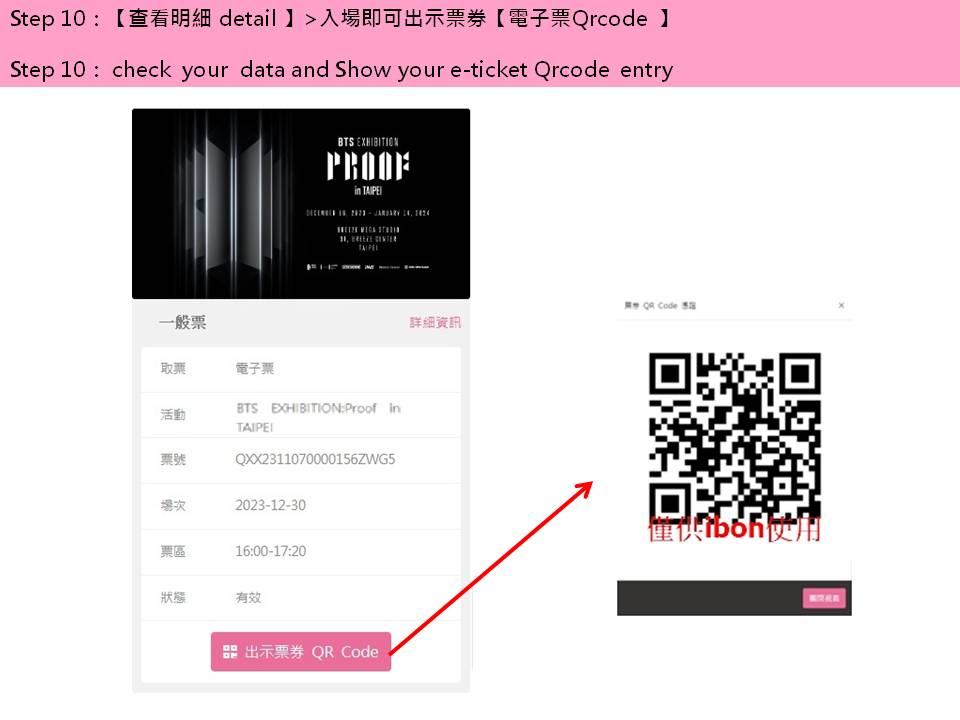This screenshot has width=960, height=720.
Task: Click the red 僅供ibon使用 watermark text
Action: pyautogui.click(x=734, y=529)
